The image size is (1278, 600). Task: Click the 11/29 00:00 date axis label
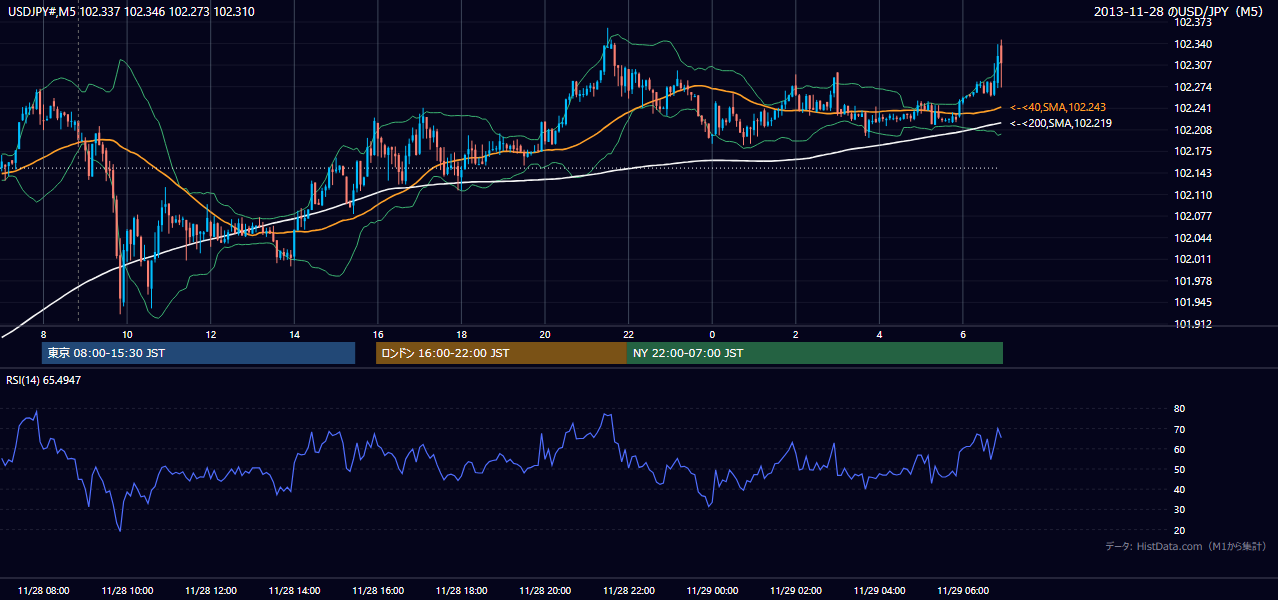pos(712,591)
